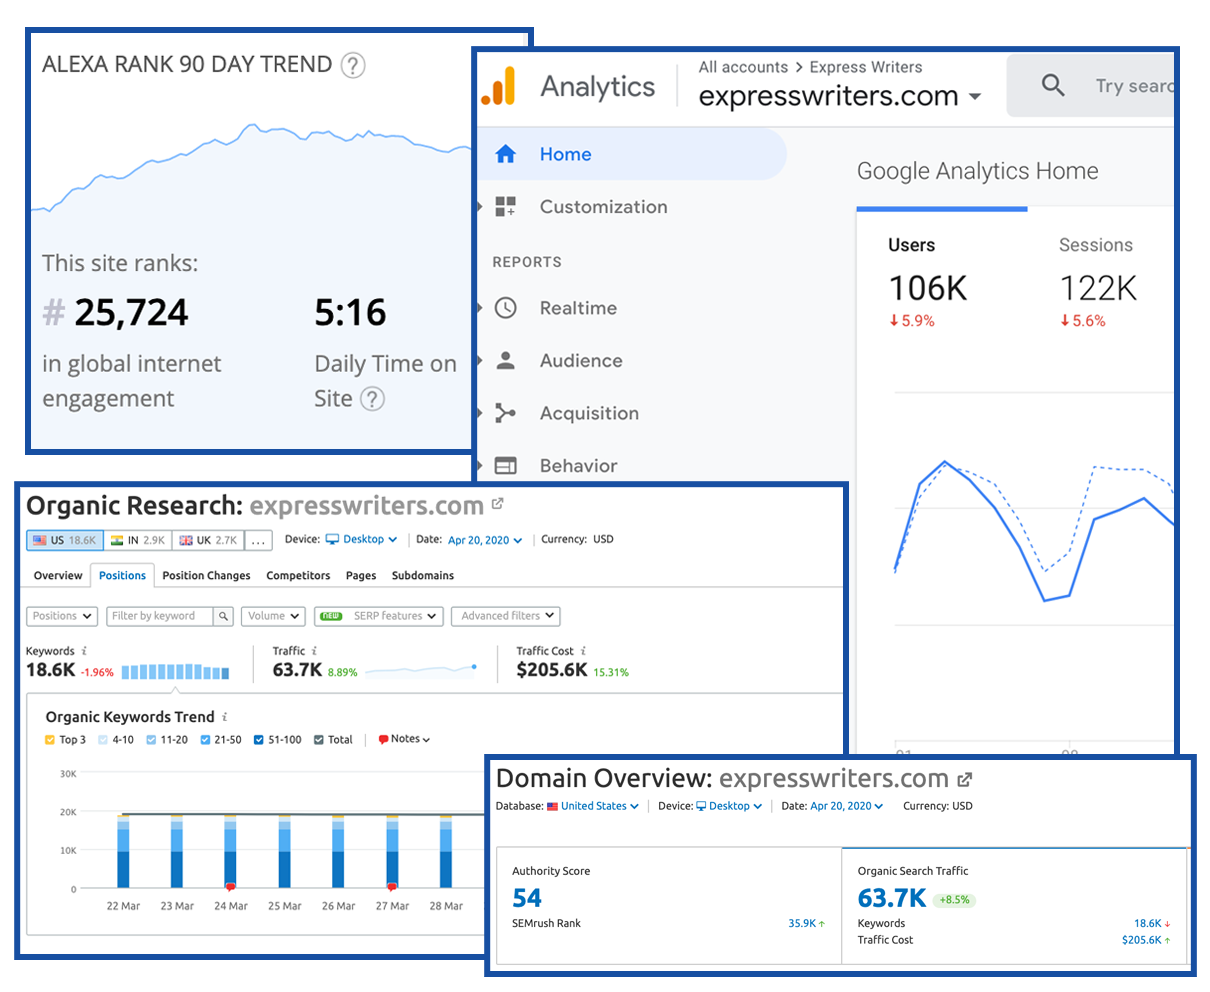Switch to the Positions tab
Viewport: 1210px width, 992px height.
(x=122, y=576)
